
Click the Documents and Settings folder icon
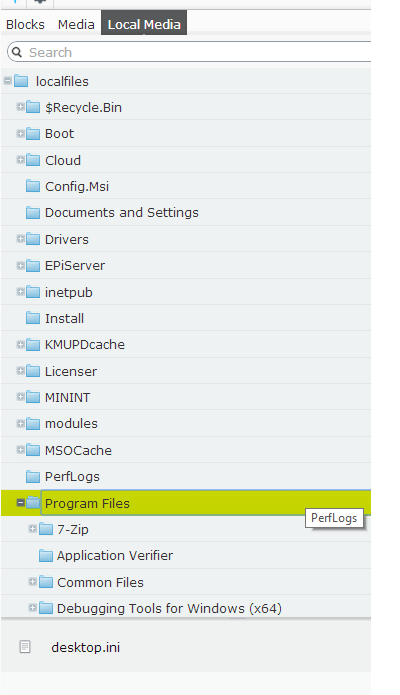coord(33,213)
